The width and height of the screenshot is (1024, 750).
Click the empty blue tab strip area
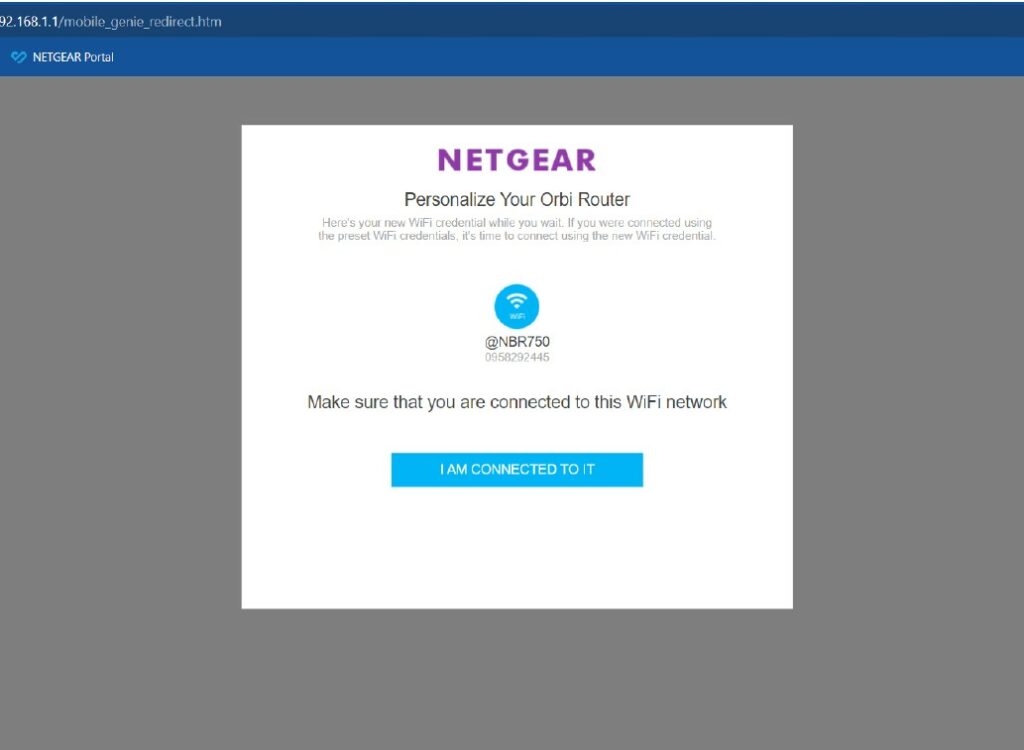568,57
